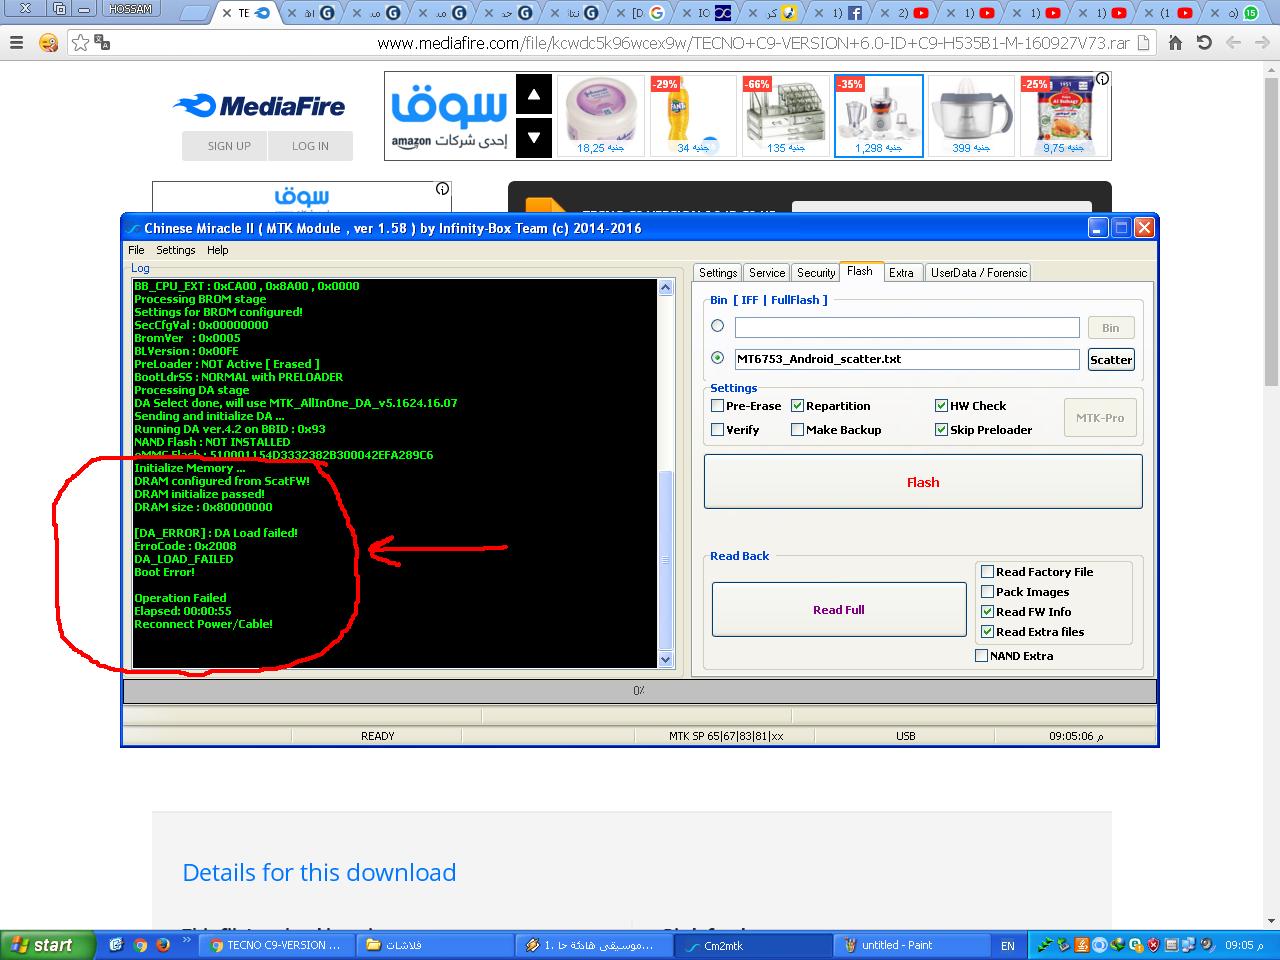Switch to the Settings tab
The width and height of the screenshot is (1280, 960).
pyautogui.click(x=718, y=273)
